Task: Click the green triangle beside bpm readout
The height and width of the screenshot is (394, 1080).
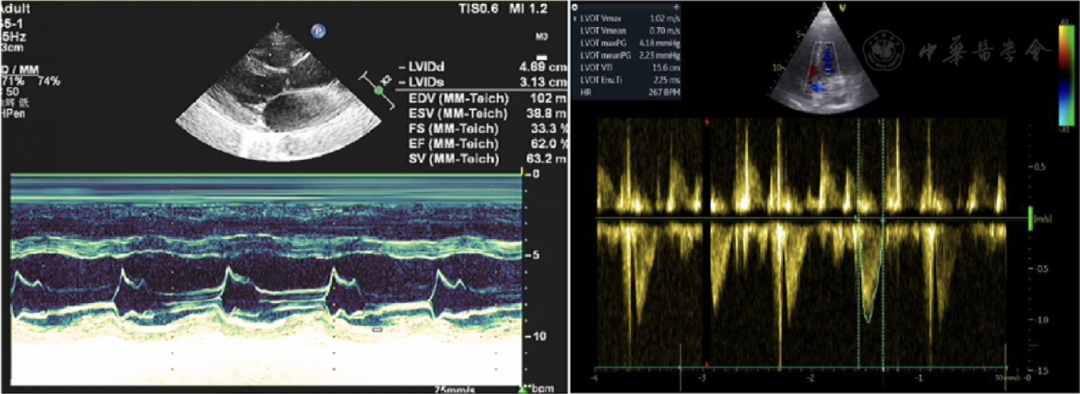Action: (523, 390)
